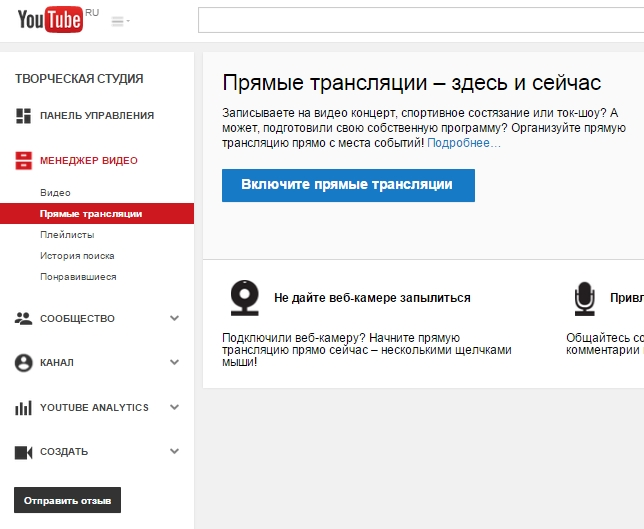Image resolution: width=644 pixels, height=529 pixels.
Task: Open История поиска in the sidebar
Action: click(77, 256)
